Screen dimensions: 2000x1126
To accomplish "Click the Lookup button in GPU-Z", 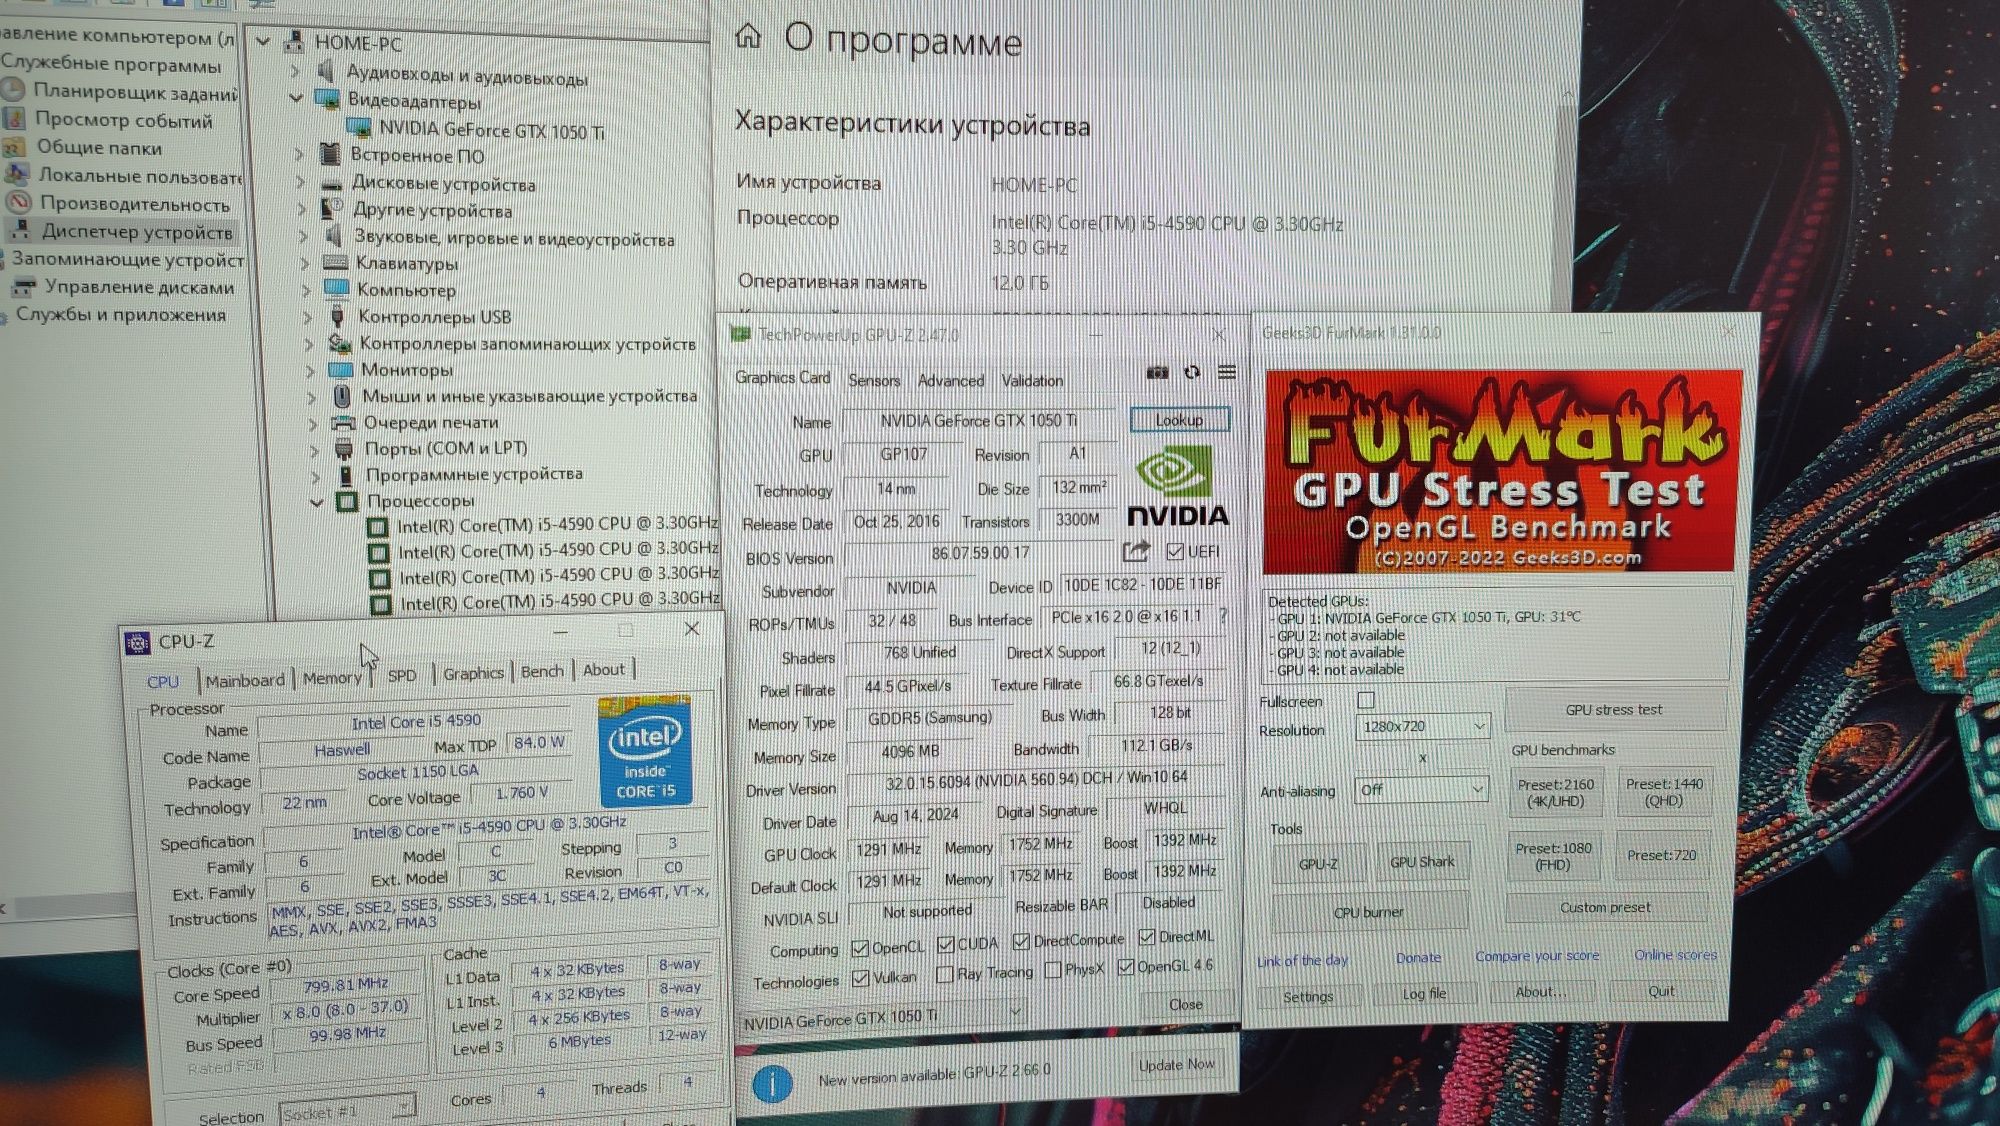I will pyautogui.click(x=1179, y=419).
